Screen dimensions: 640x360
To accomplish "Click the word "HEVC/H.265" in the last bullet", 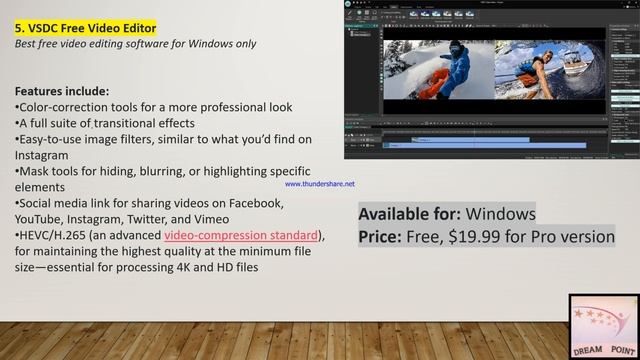I will (x=53, y=236).
